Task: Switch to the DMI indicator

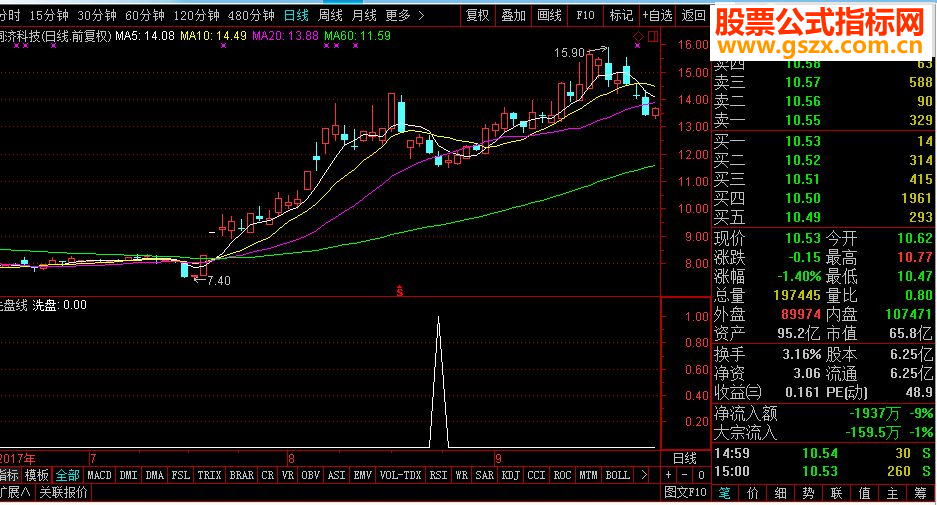Action: click(x=128, y=476)
